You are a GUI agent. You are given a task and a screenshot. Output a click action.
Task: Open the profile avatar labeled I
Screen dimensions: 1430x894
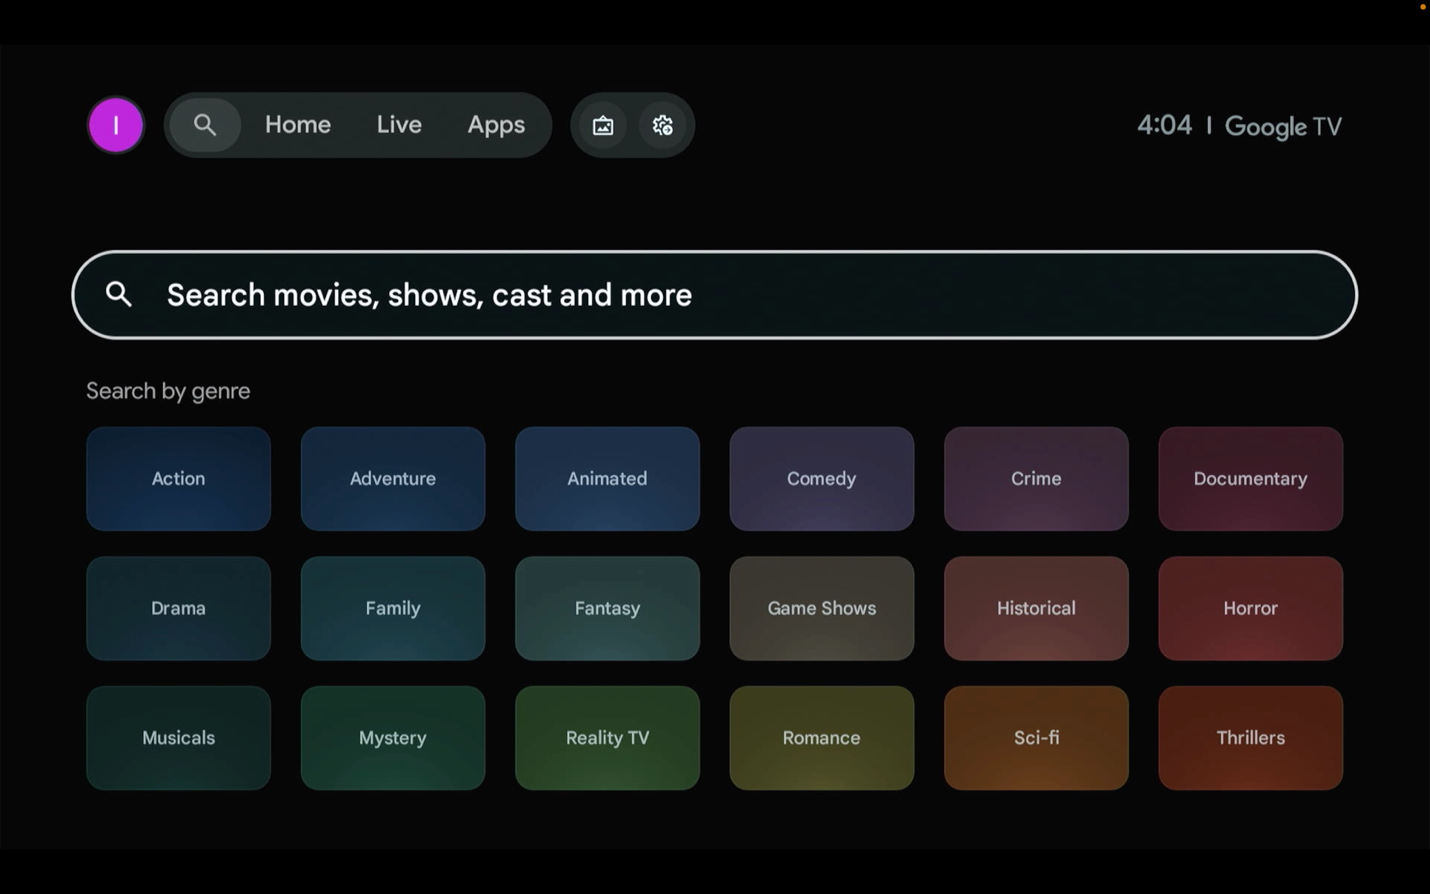pyautogui.click(x=116, y=125)
